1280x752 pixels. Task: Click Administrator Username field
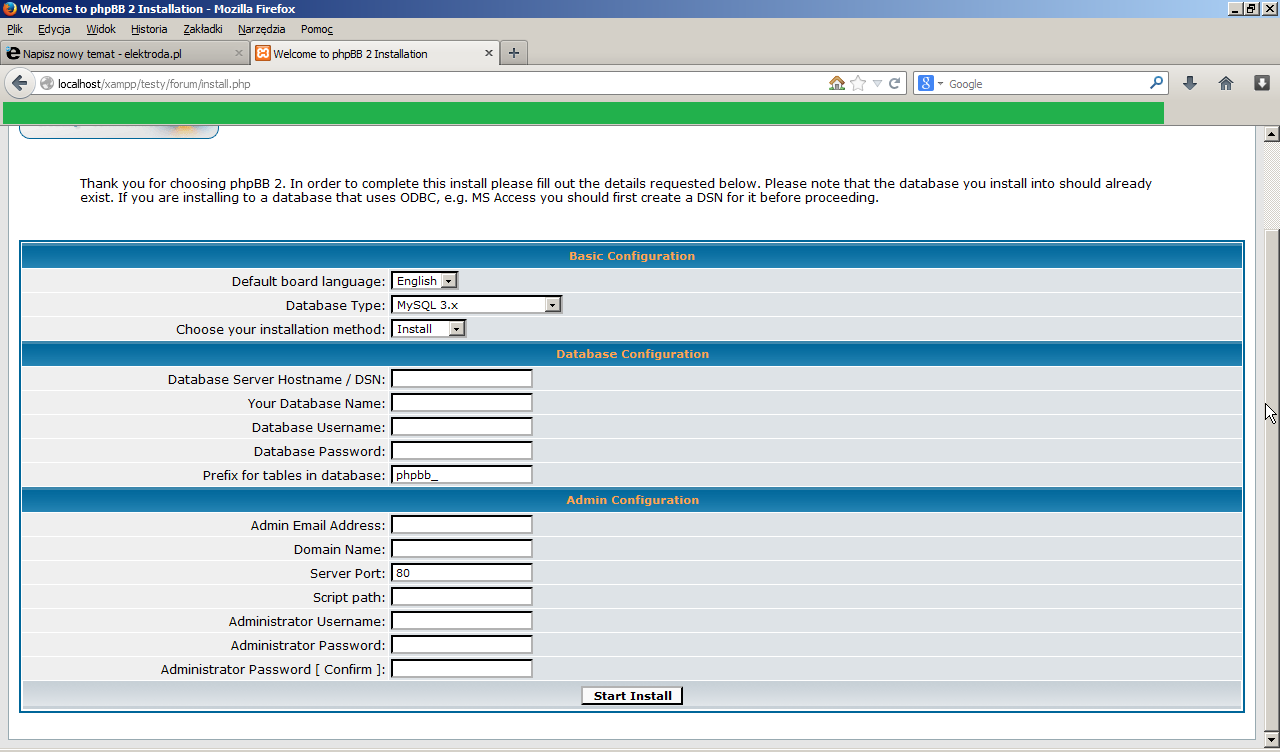click(x=462, y=621)
